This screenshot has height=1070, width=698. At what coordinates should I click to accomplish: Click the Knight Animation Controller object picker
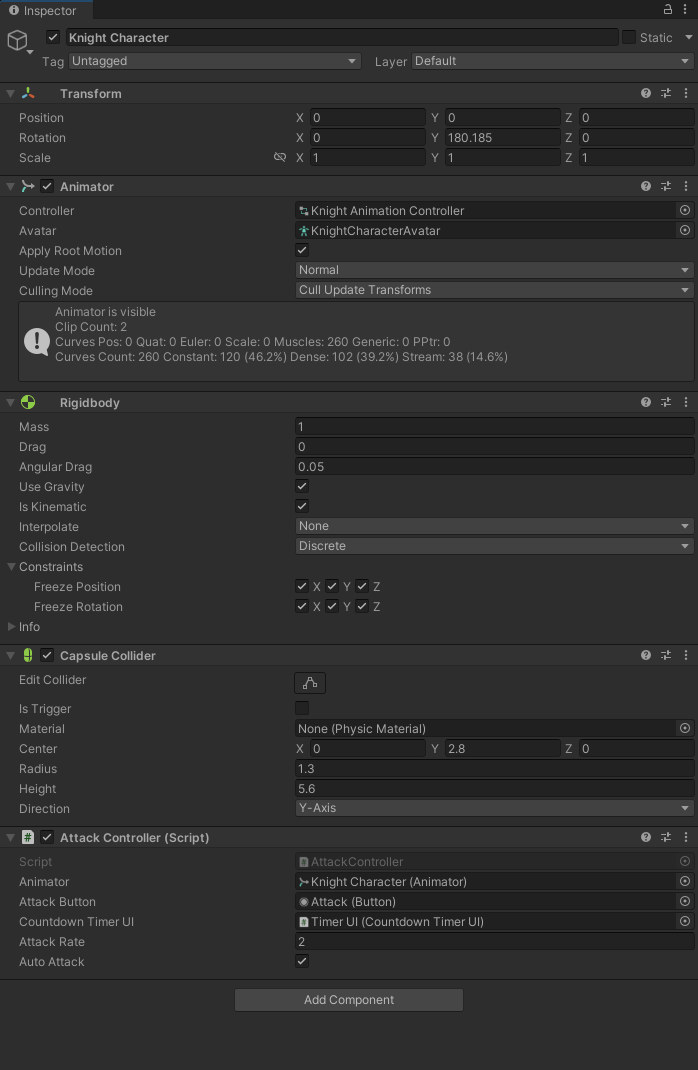[x=685, y=210]
